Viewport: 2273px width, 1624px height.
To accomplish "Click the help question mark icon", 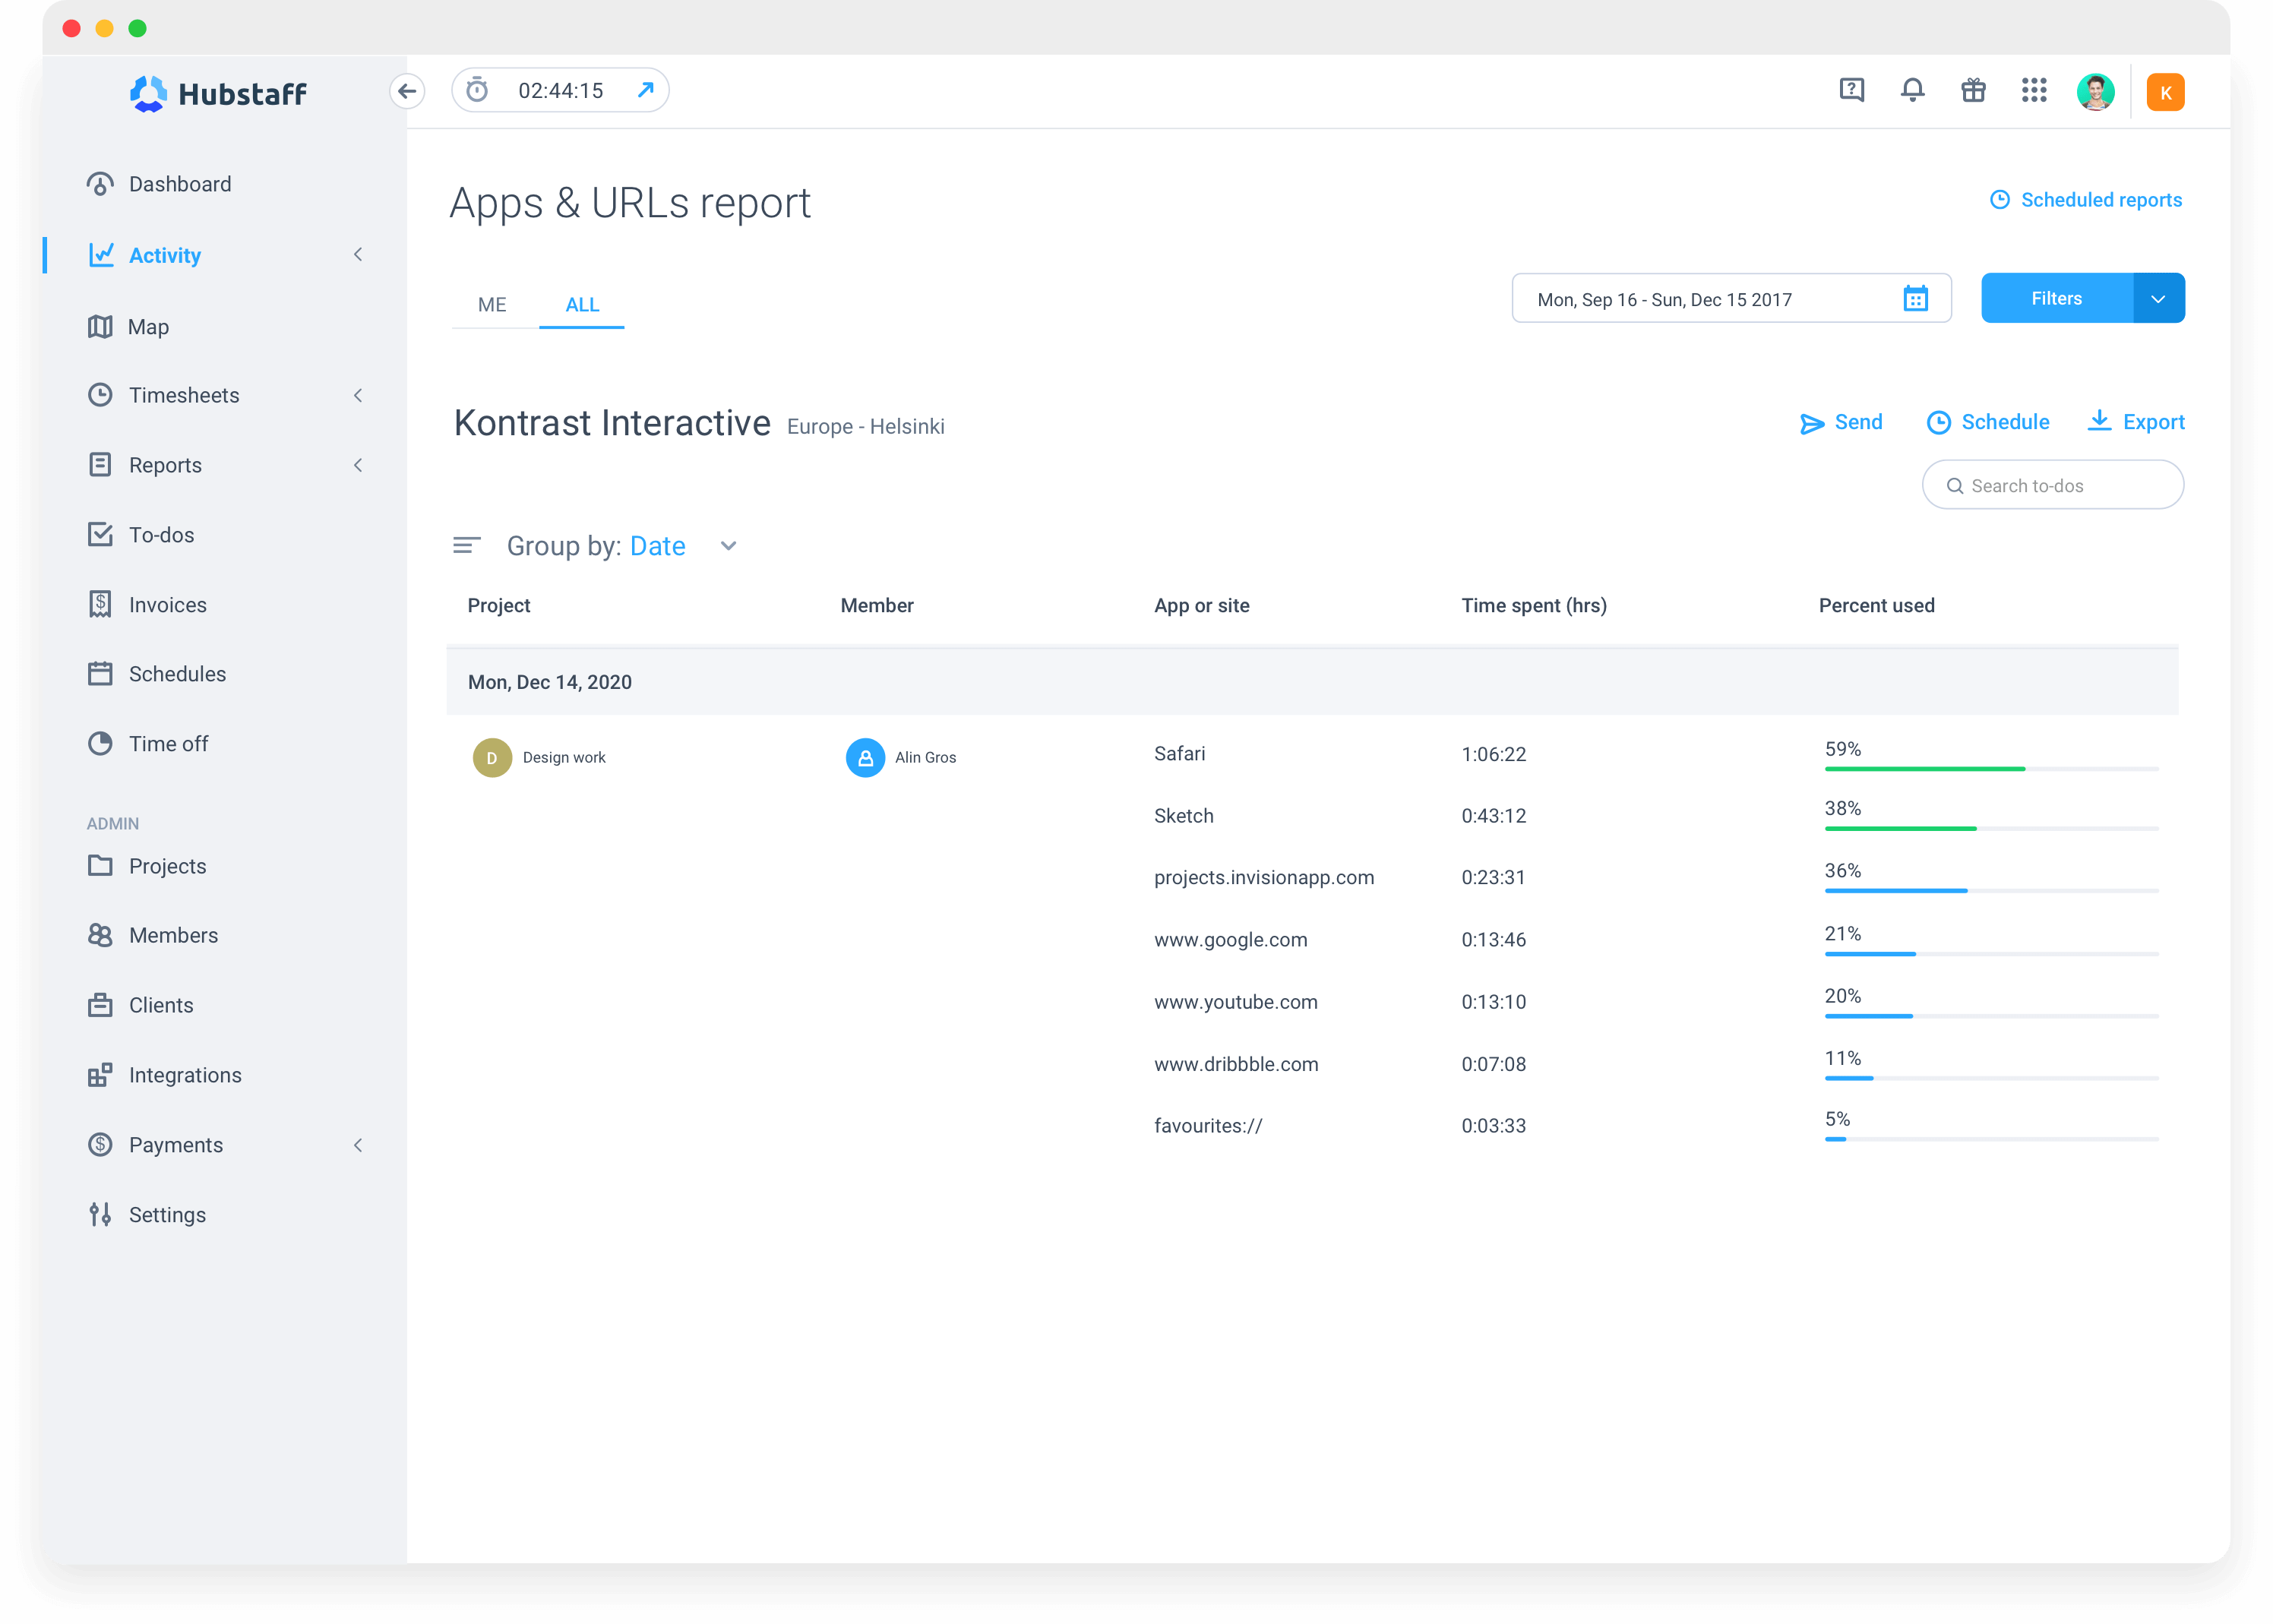I will [x=1851, y=90].
